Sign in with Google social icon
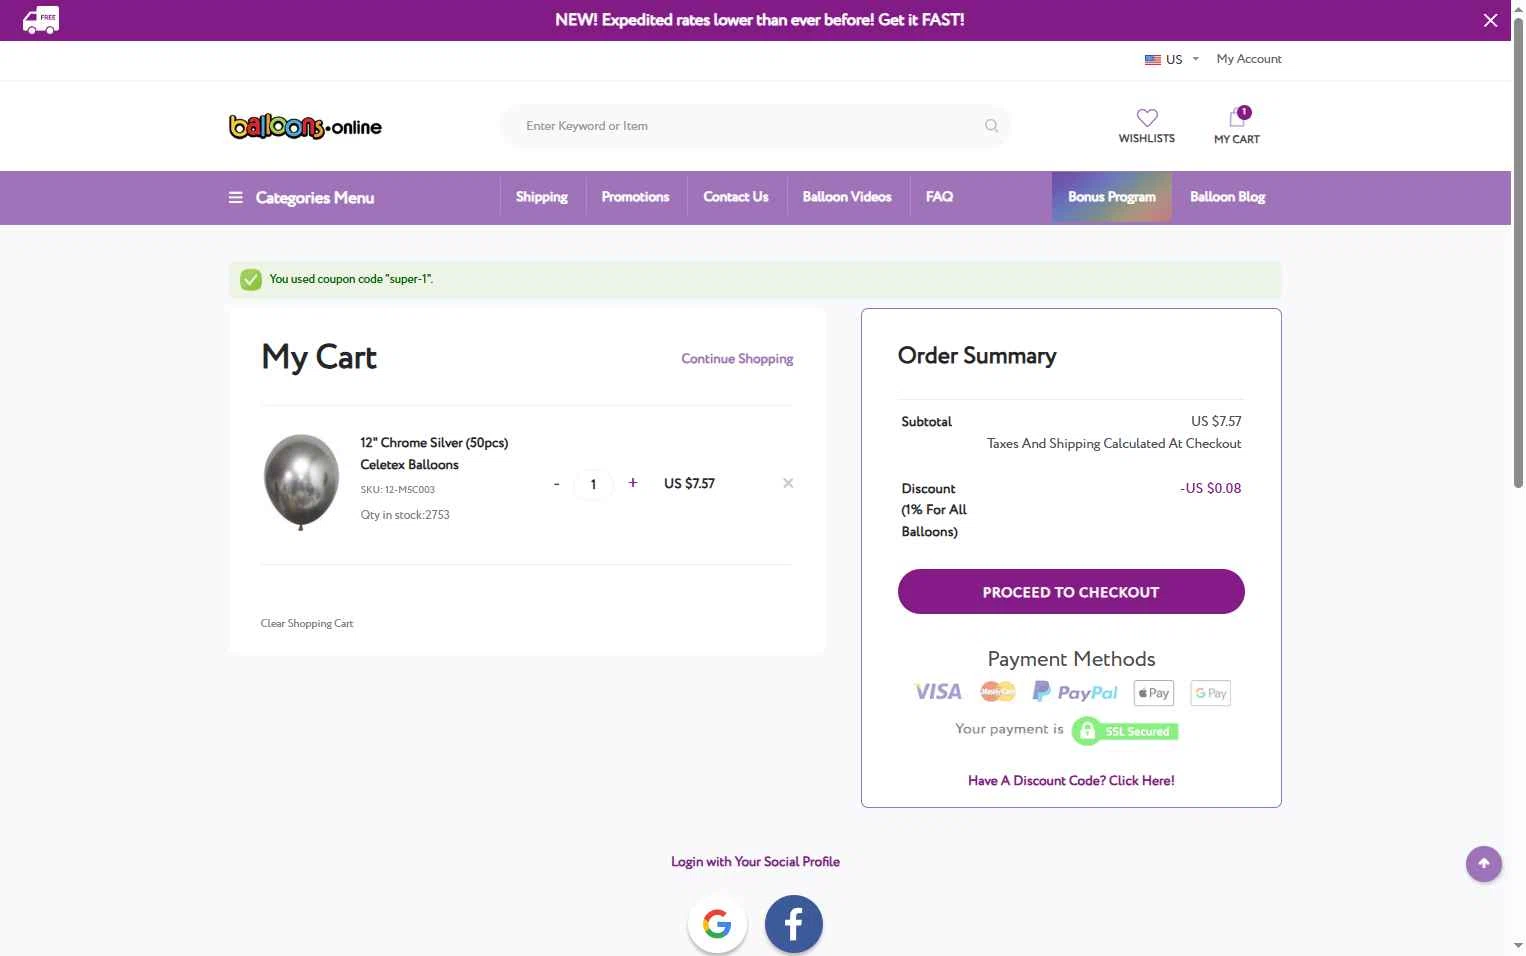The image size is (1526, 956). (x=717, y=924)
